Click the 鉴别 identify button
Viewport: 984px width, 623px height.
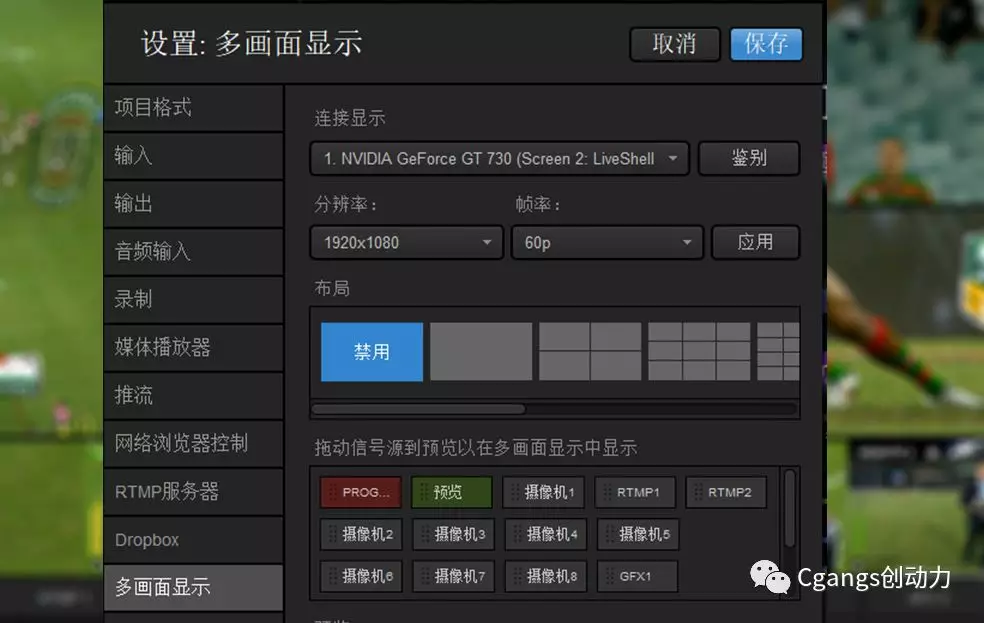(x=749, y=158)
